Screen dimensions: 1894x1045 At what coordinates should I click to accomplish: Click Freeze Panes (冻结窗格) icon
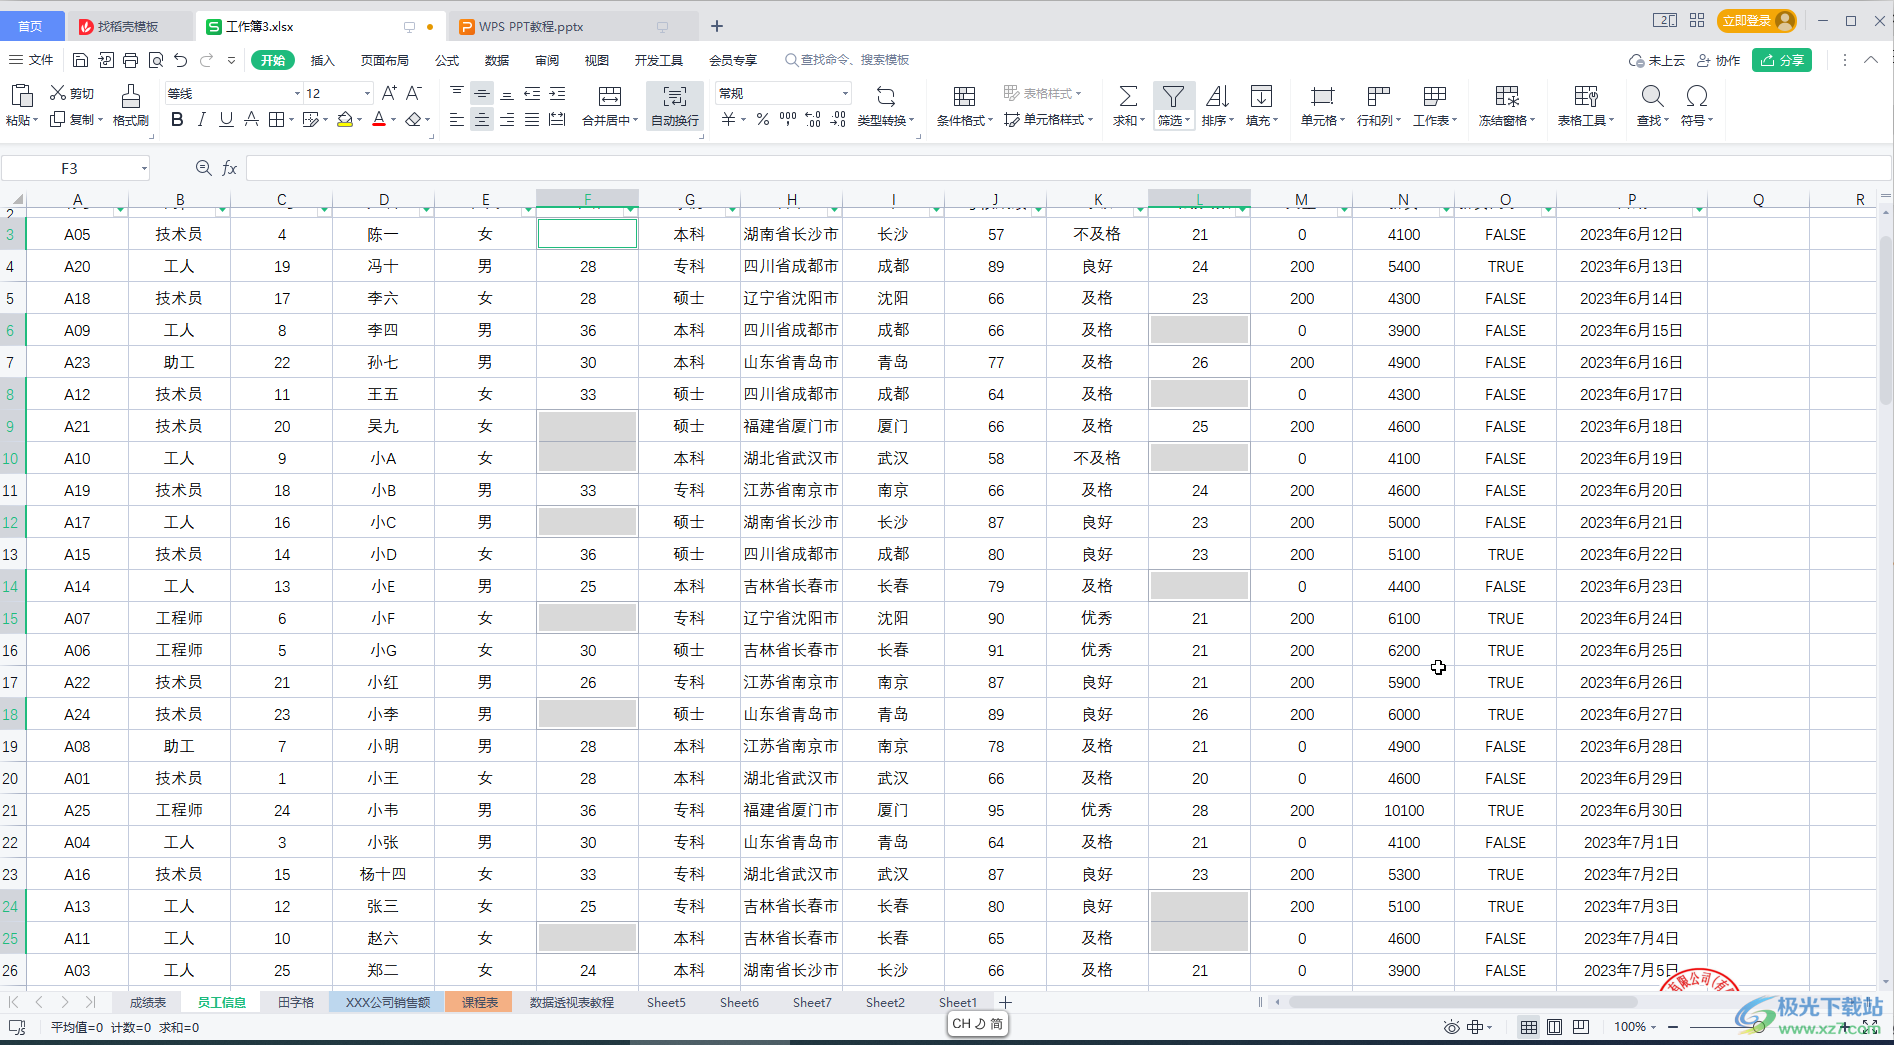coord(1507,96)
